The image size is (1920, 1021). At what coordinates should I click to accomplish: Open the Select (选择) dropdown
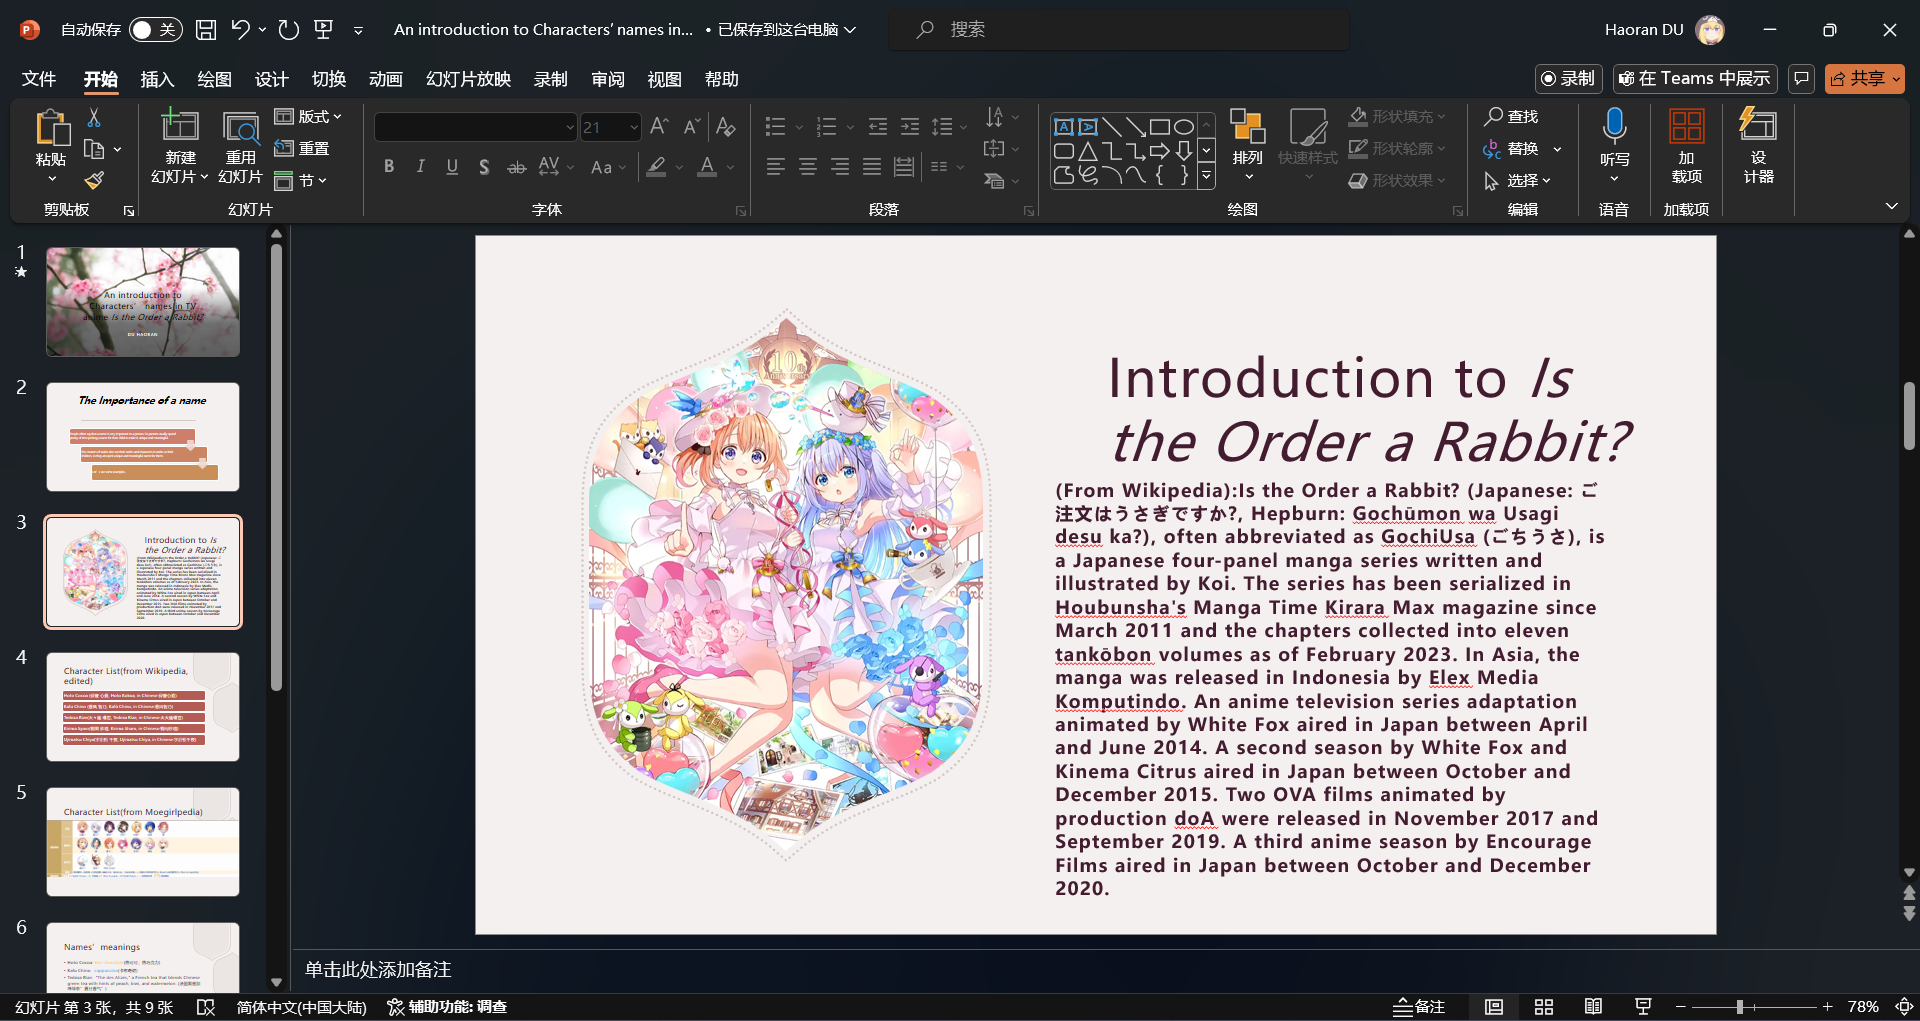point(1517,180)
